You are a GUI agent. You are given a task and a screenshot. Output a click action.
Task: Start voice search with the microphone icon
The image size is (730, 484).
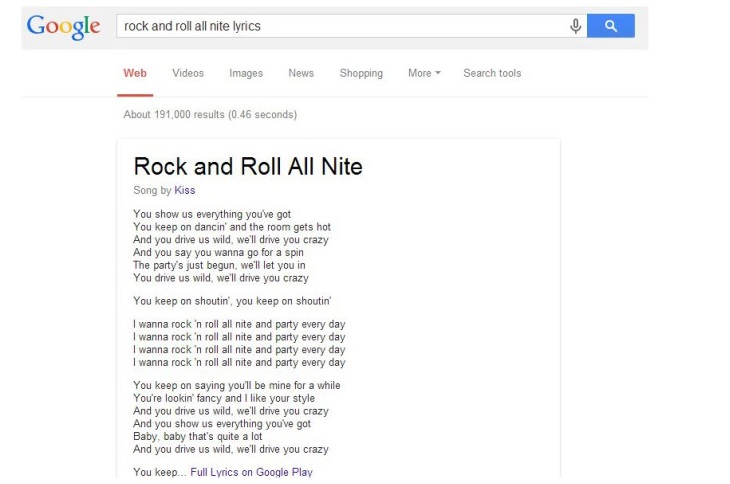576,26
